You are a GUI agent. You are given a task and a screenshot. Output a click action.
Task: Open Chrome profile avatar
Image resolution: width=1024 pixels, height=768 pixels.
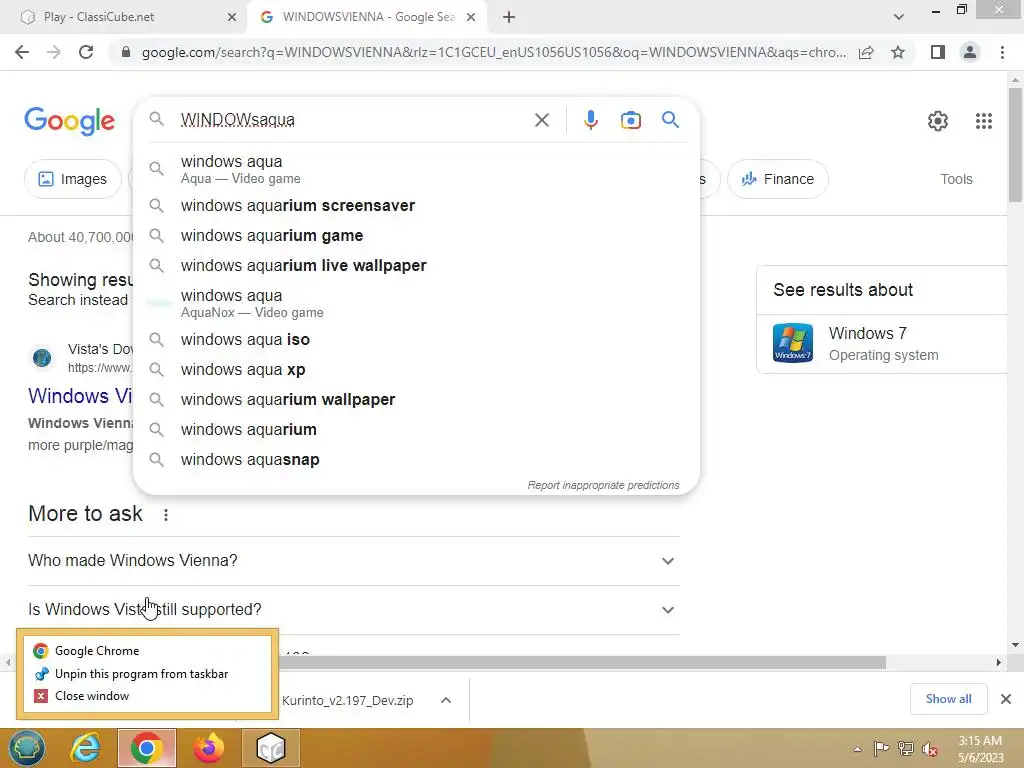970,52
